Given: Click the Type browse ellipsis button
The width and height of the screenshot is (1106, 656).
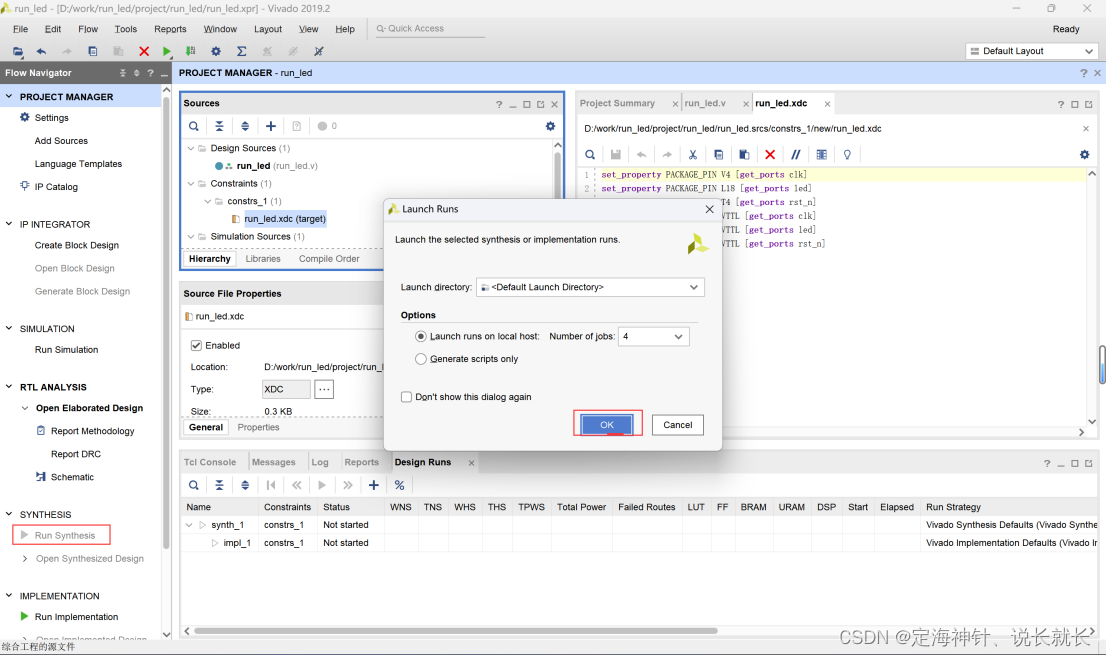Looking at the screenshot, I should [324, 389].
